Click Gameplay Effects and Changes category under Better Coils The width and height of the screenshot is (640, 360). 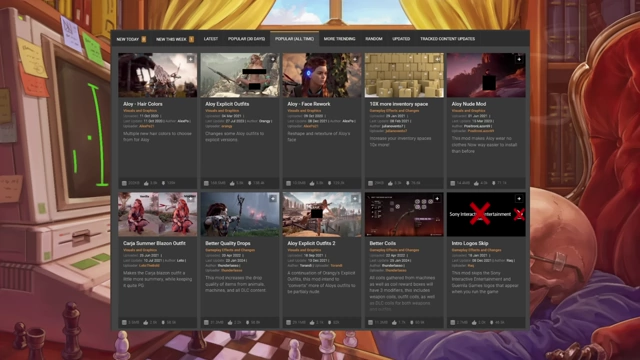[x=394, y=250]
